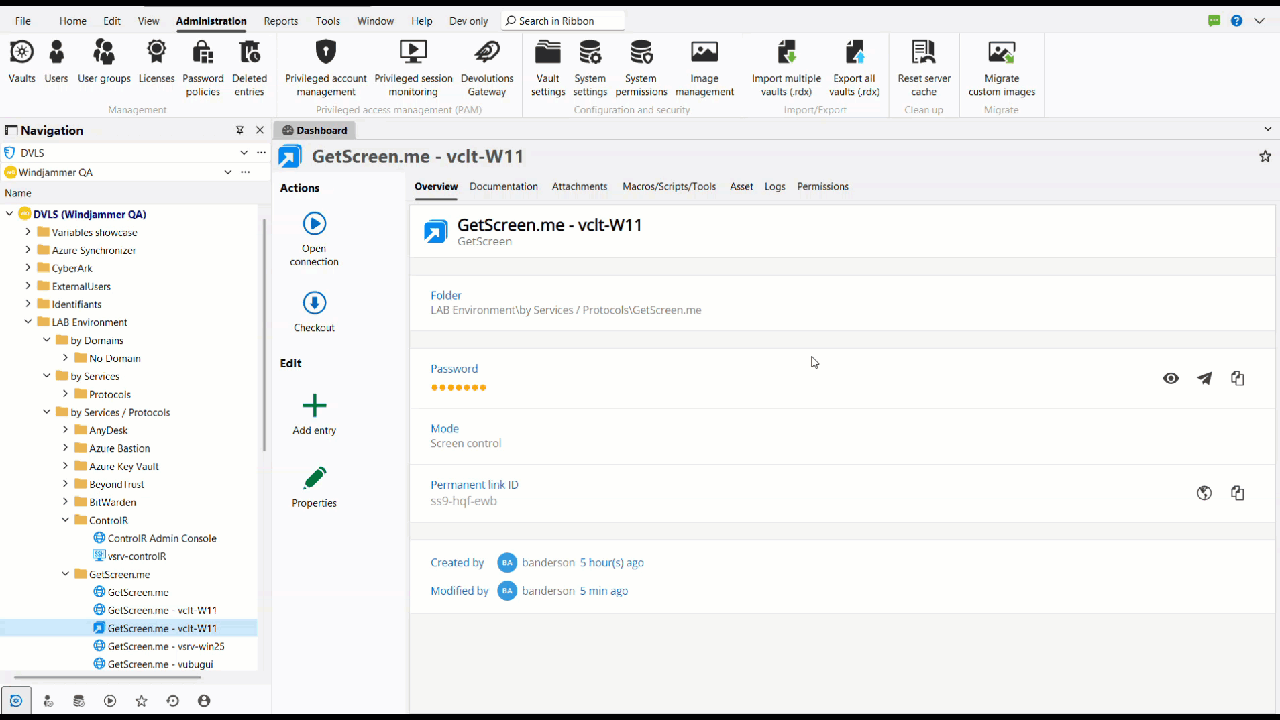This screenshot has height=720, width=1280.
Task: Open the Permissions tab
Action: tap(822, 186)
